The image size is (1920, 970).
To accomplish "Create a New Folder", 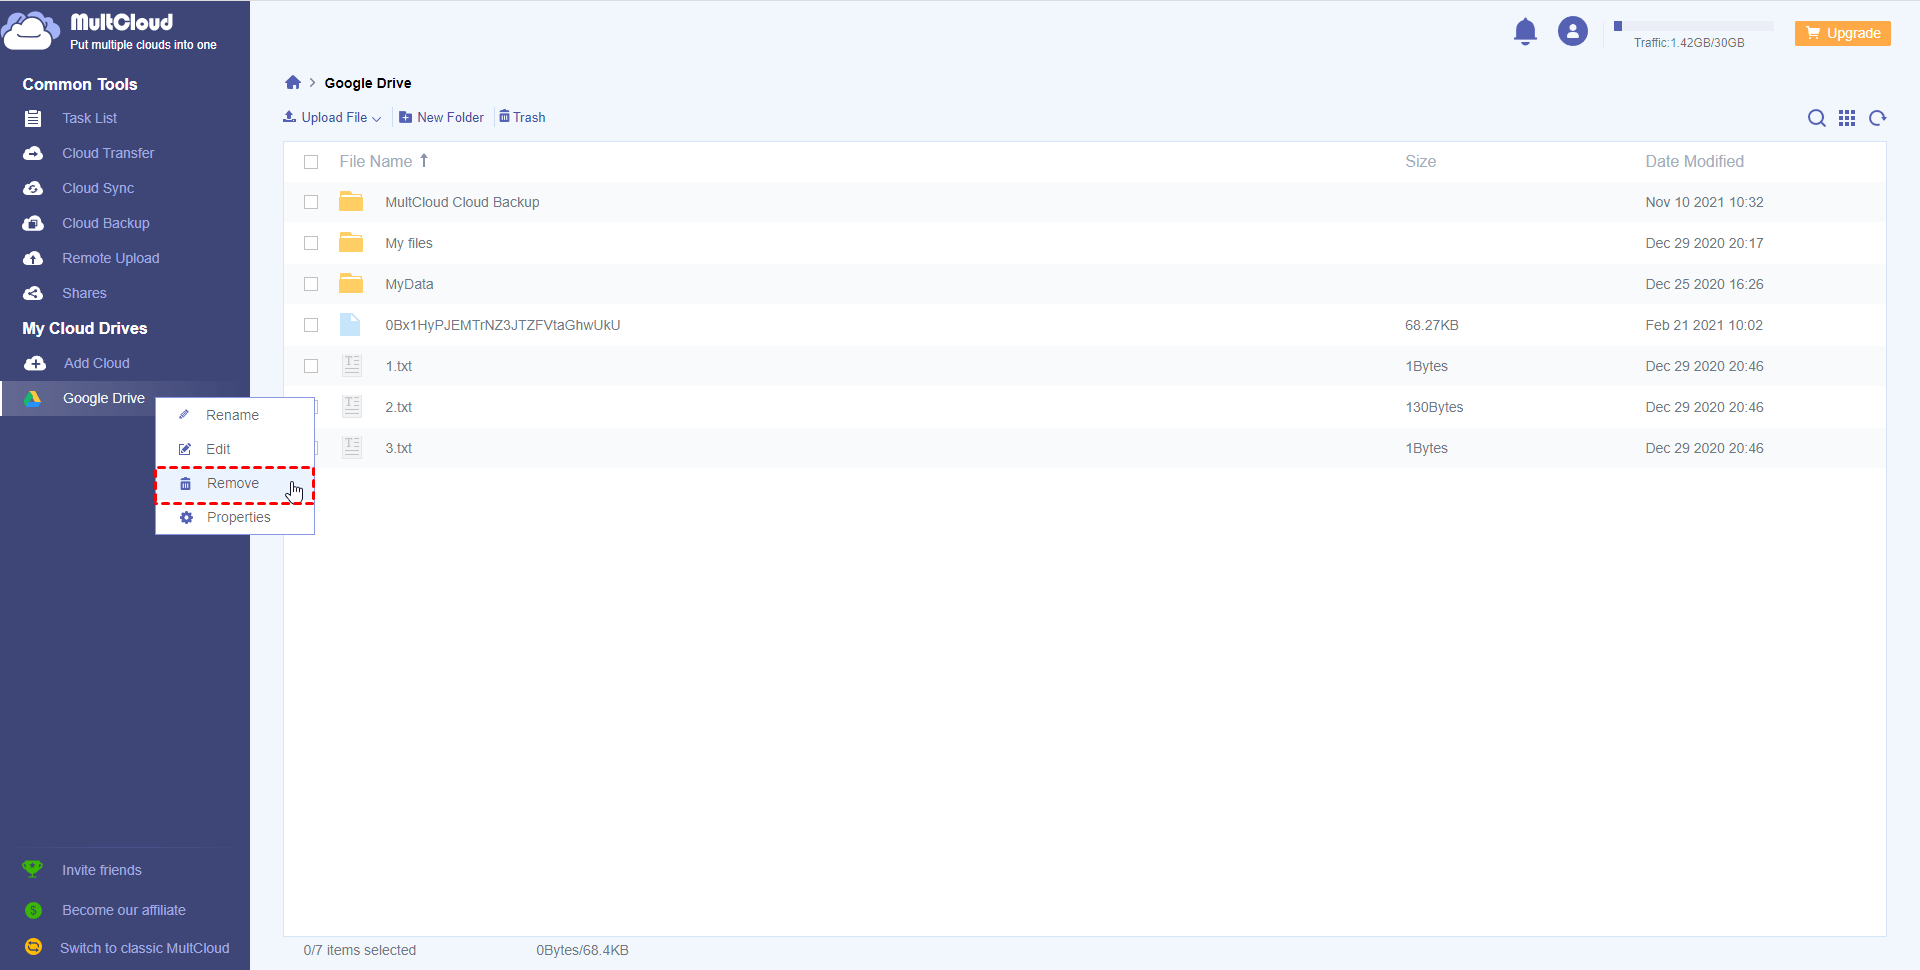I will point(441,117).
